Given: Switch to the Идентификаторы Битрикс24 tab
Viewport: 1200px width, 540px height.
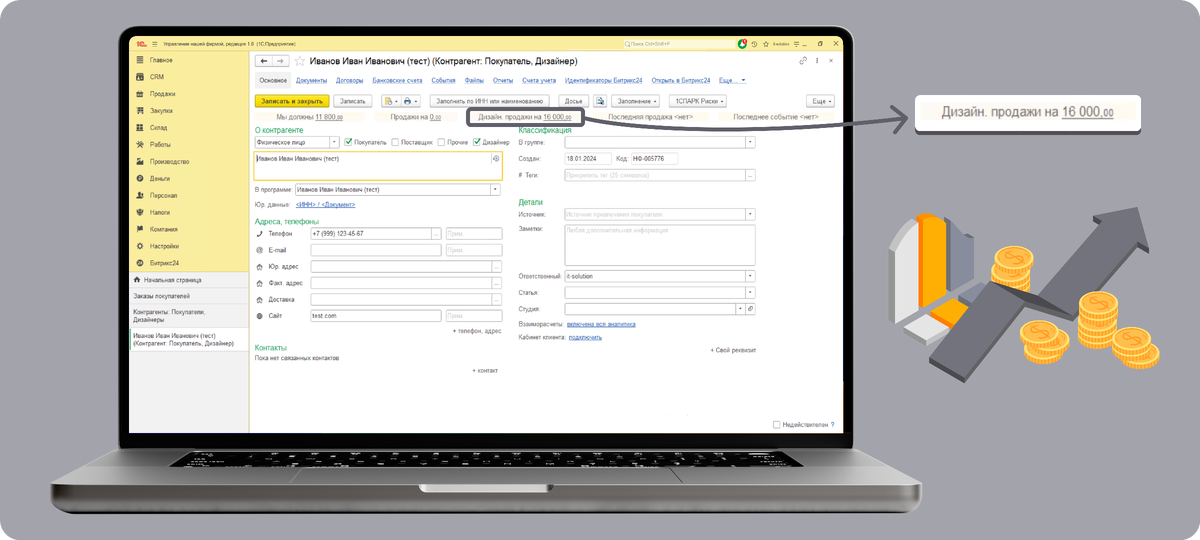Looking at the screenshot, I should pos(604,80).
